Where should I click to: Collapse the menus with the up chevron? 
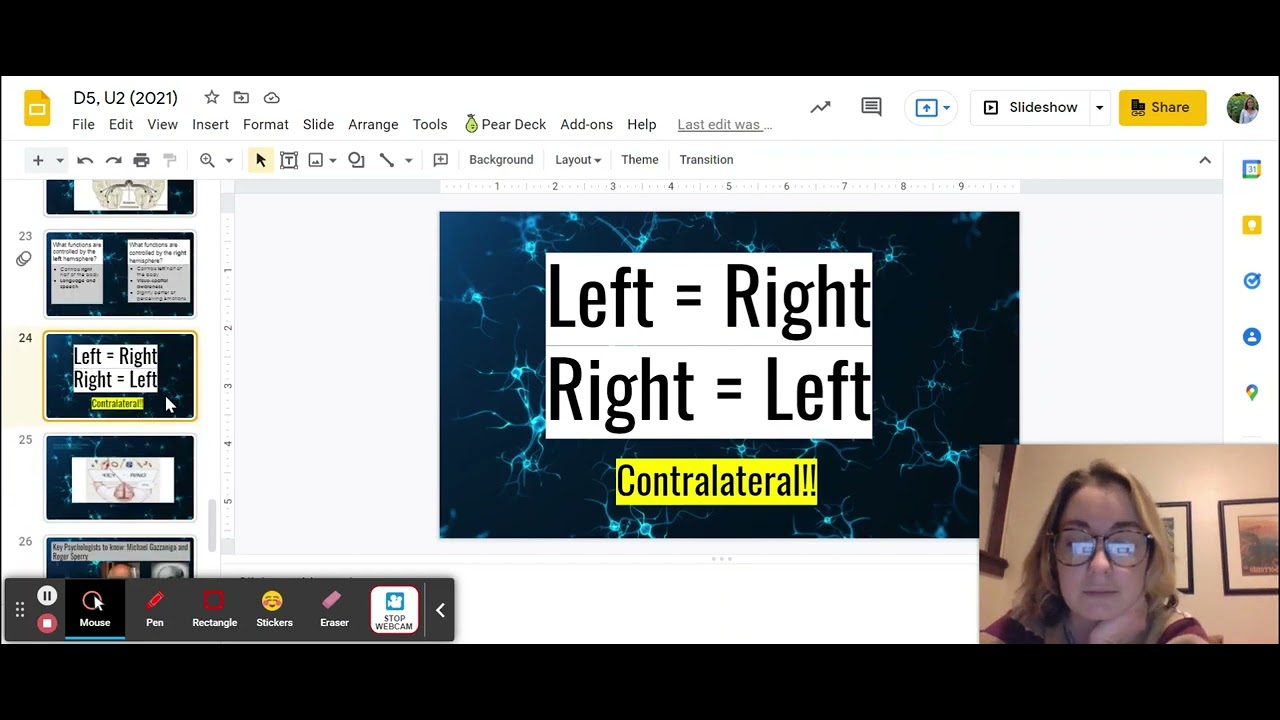click(1205, 160)
